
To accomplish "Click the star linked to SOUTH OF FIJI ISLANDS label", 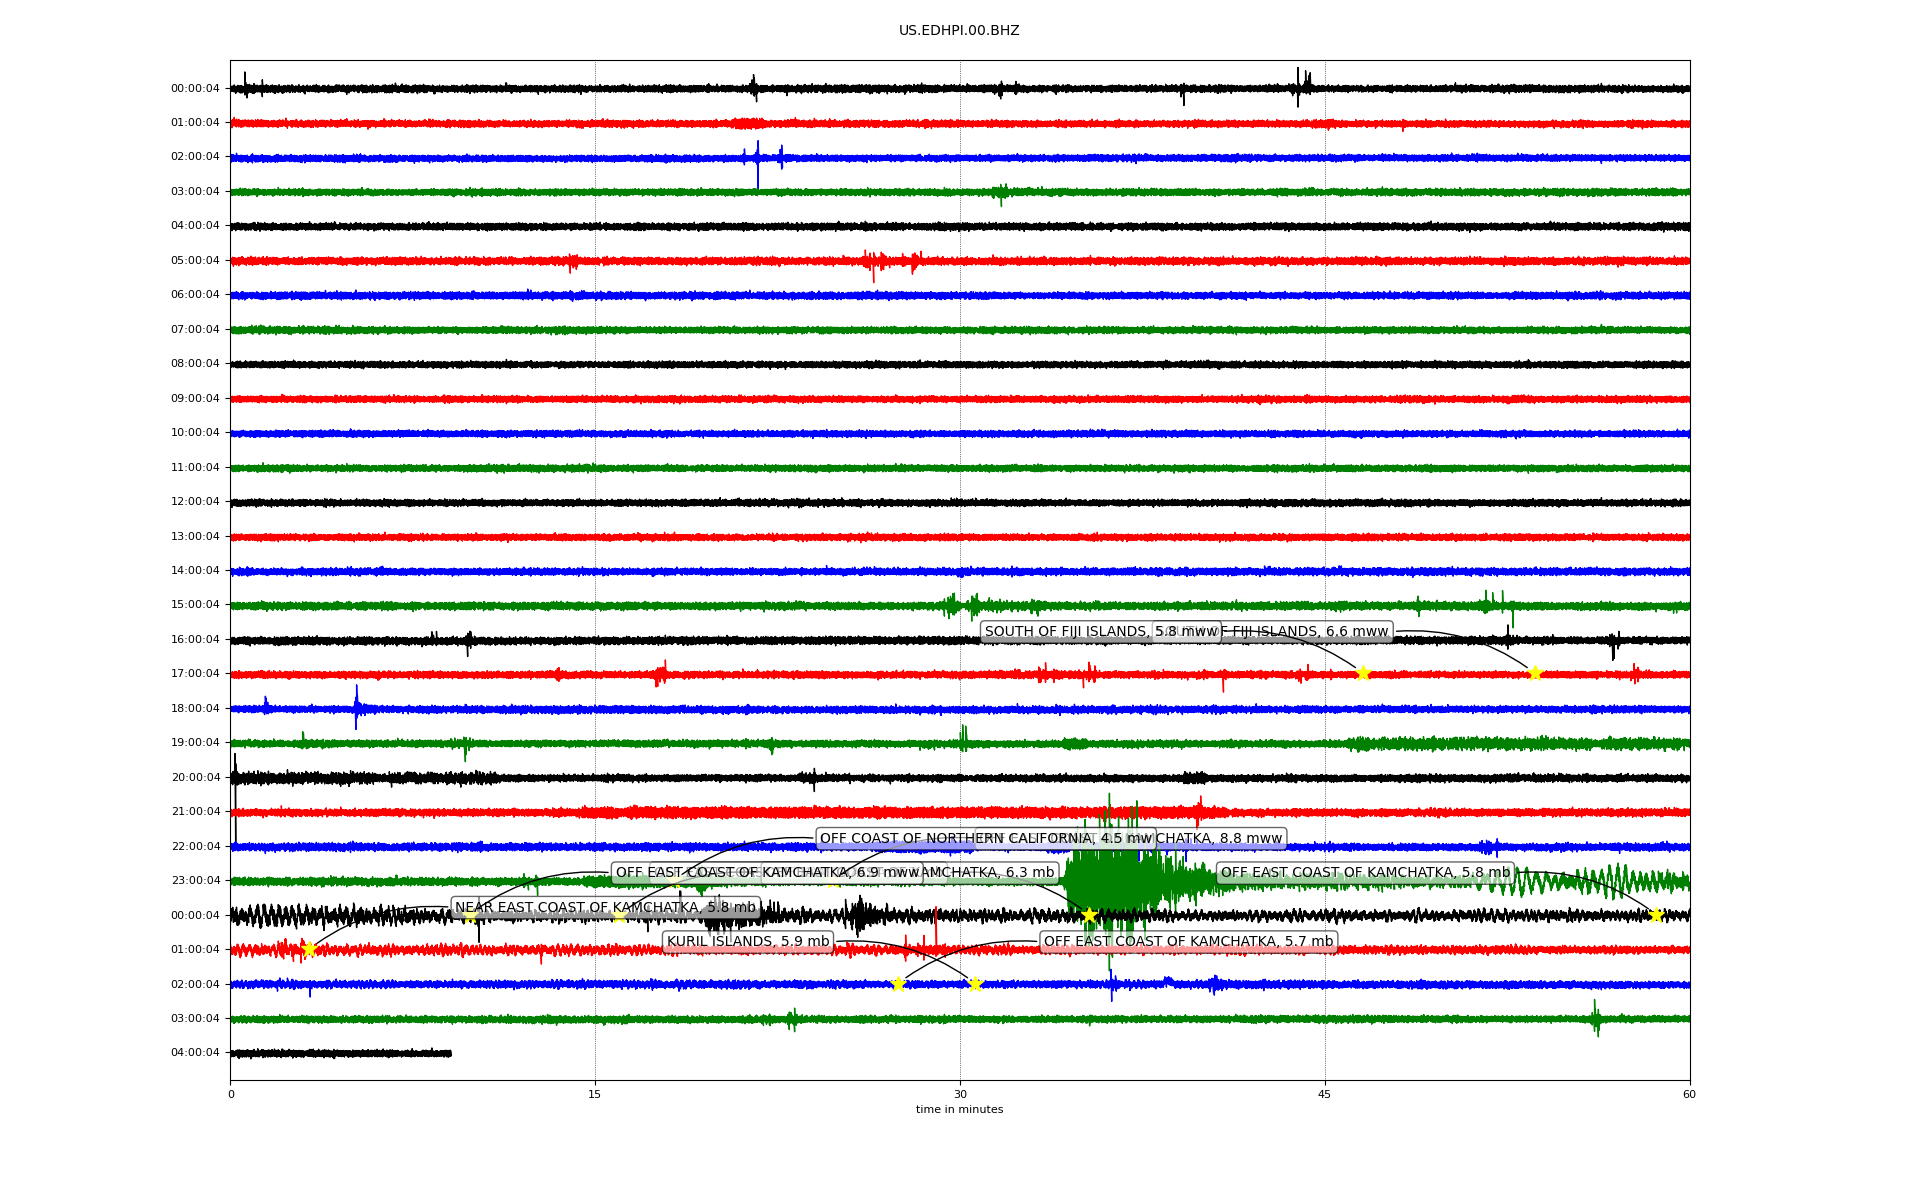I will click(x=1362, y=674).
